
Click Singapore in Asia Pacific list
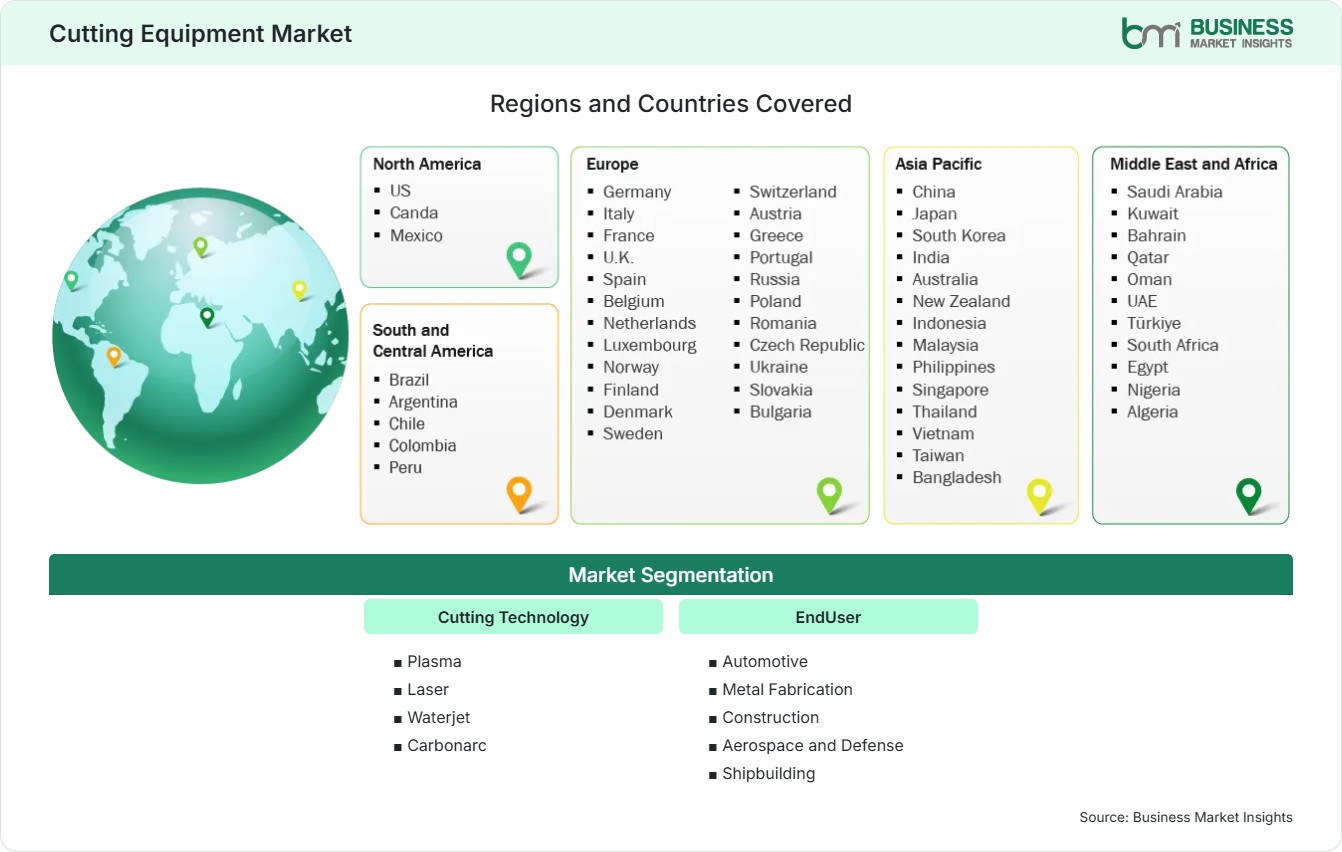click(951, 390)
